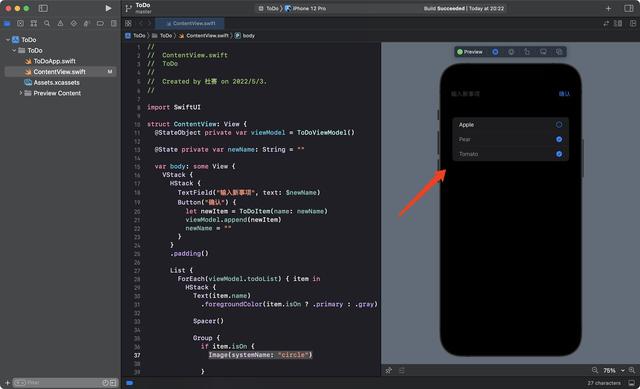Open the Find navigator

click(47, 24)
